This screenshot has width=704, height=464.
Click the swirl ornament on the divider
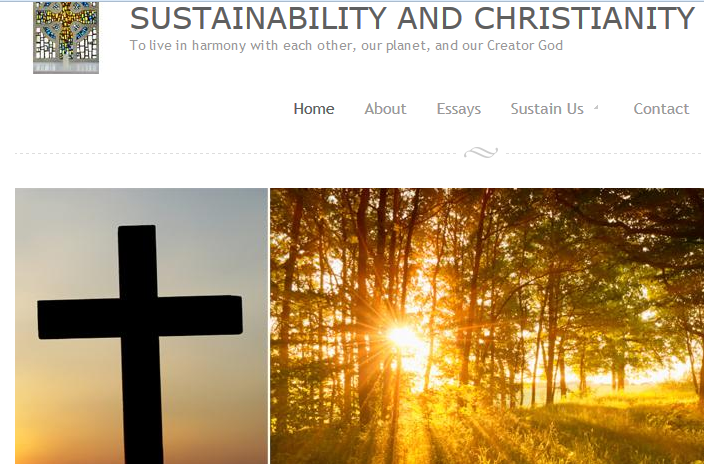(x=481, y=153)
